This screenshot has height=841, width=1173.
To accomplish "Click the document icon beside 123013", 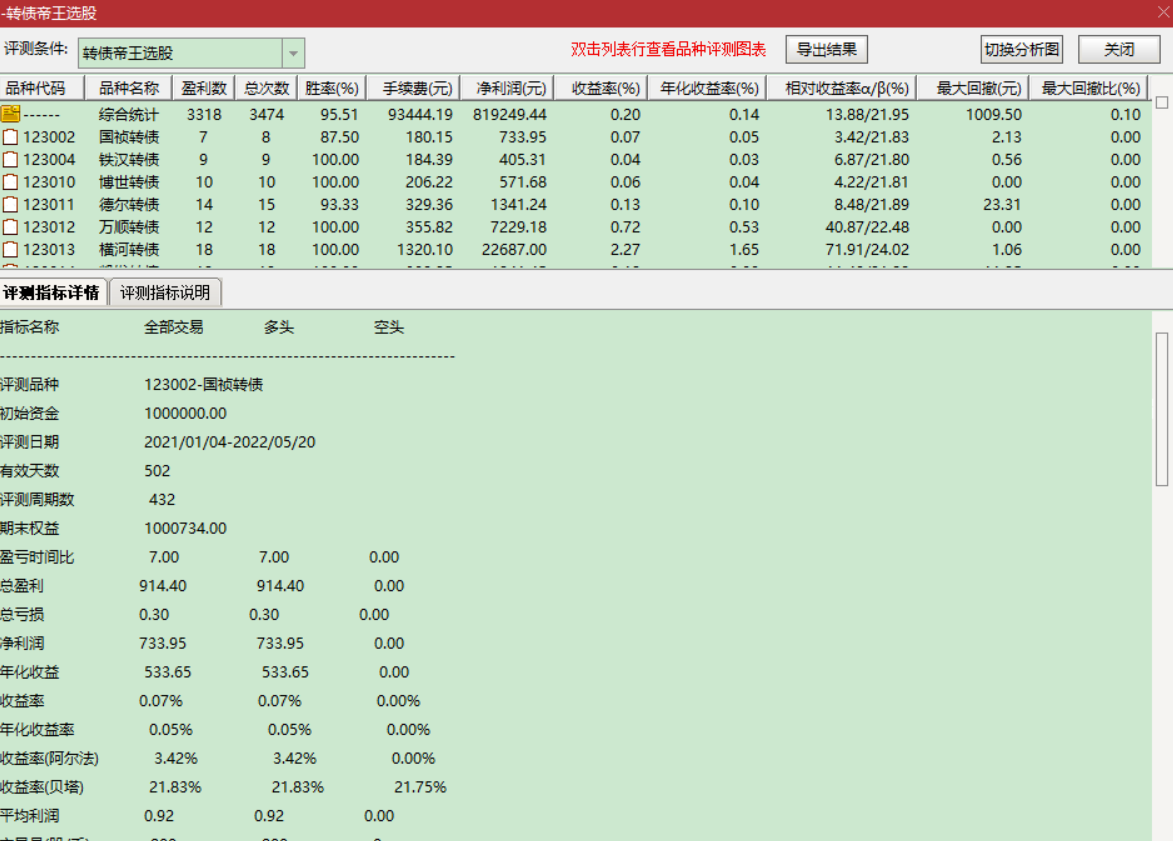I will point(10,249).
